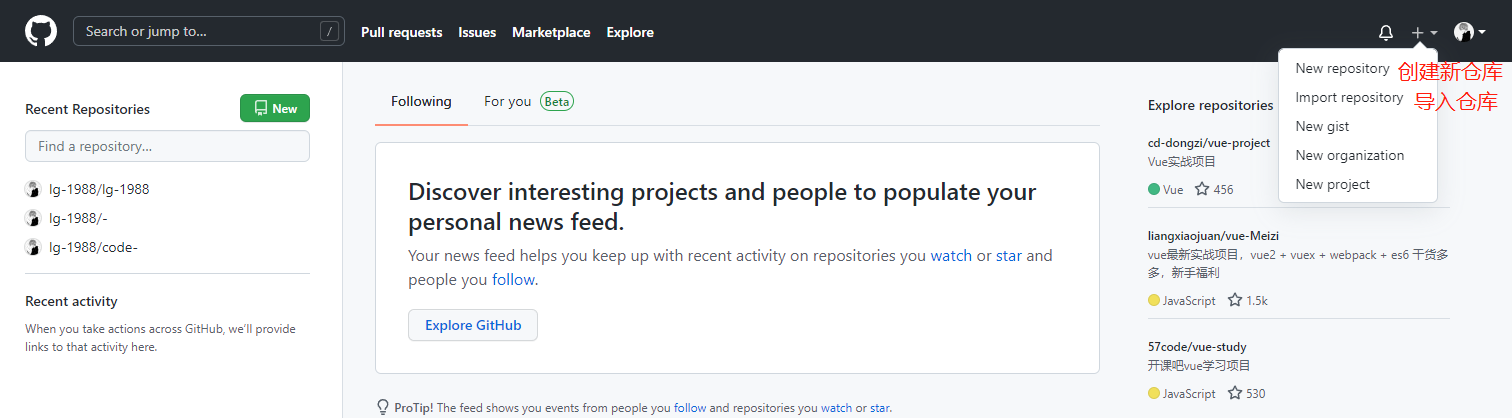This screenshot has height=418, width=1512.
Task: Choose New organization from dropdown menu
Action: tap(1349, 155)
